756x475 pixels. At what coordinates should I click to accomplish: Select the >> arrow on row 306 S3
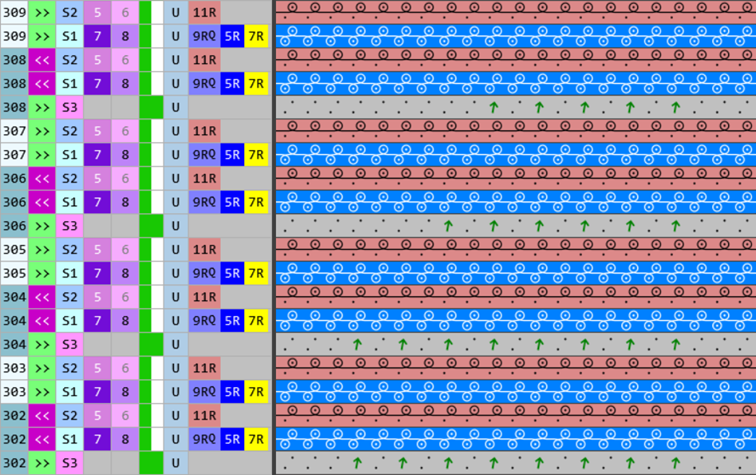tap(42, 226)
